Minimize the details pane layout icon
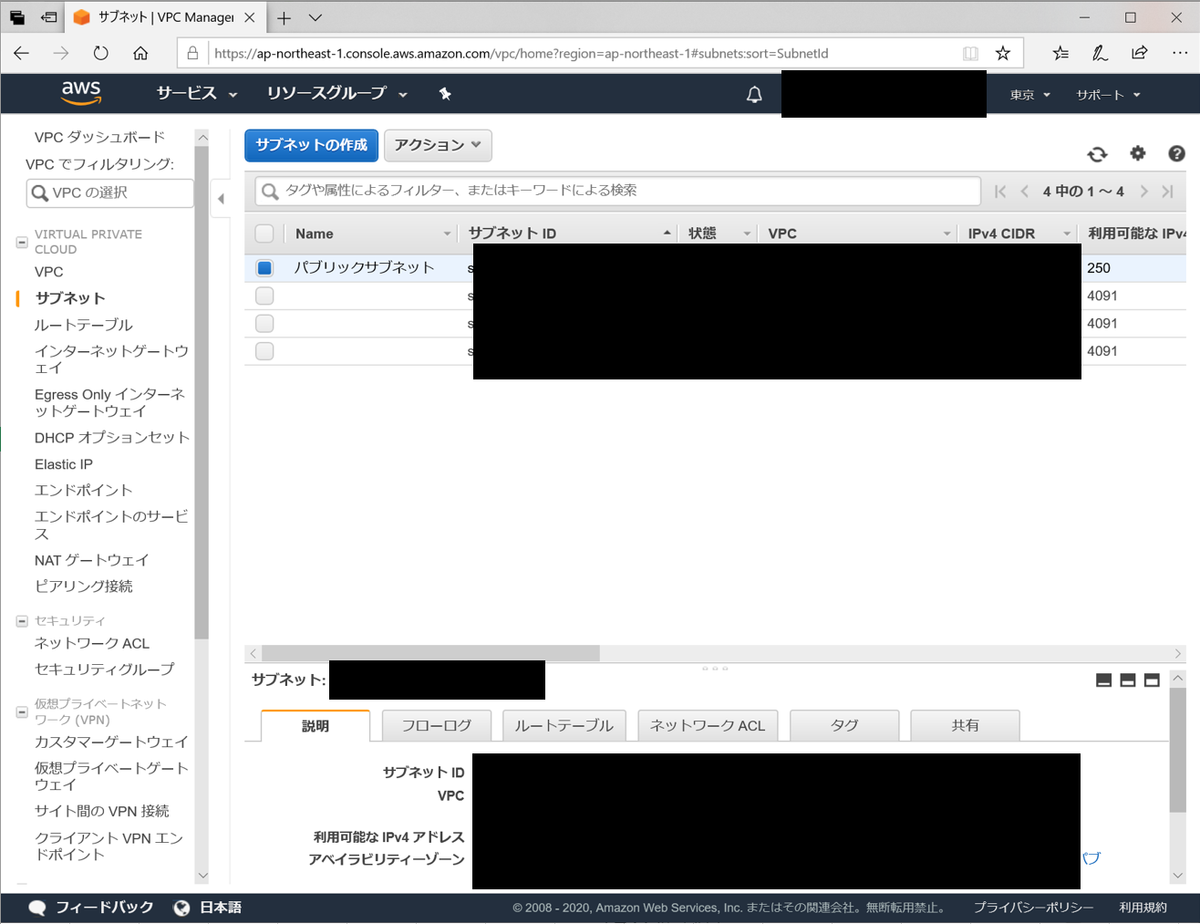The image size is (1200, 924). coord(1104,680)
